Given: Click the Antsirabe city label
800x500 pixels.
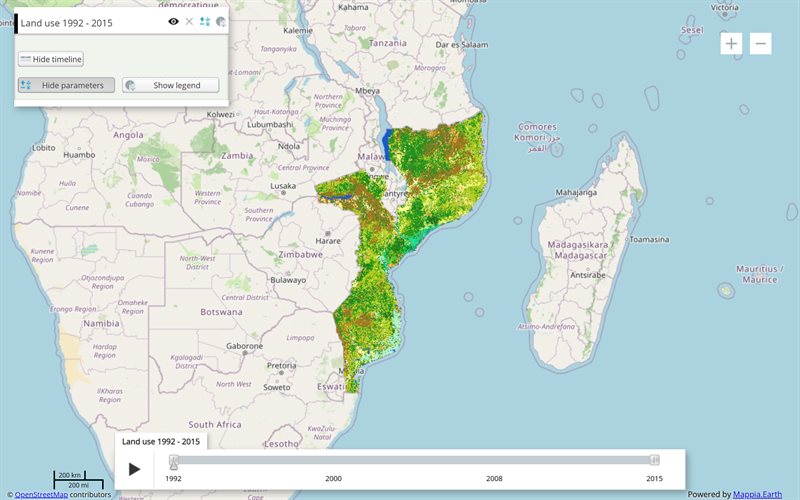Looking at the screenshot, I should [588, 275].
